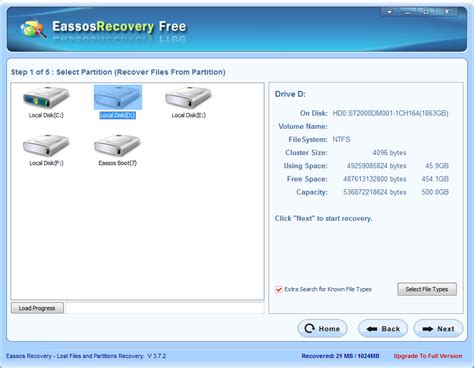
Task: Click the EassosRecovery logo icon in header
Action: pyautogui.click(x=33, y=29)
